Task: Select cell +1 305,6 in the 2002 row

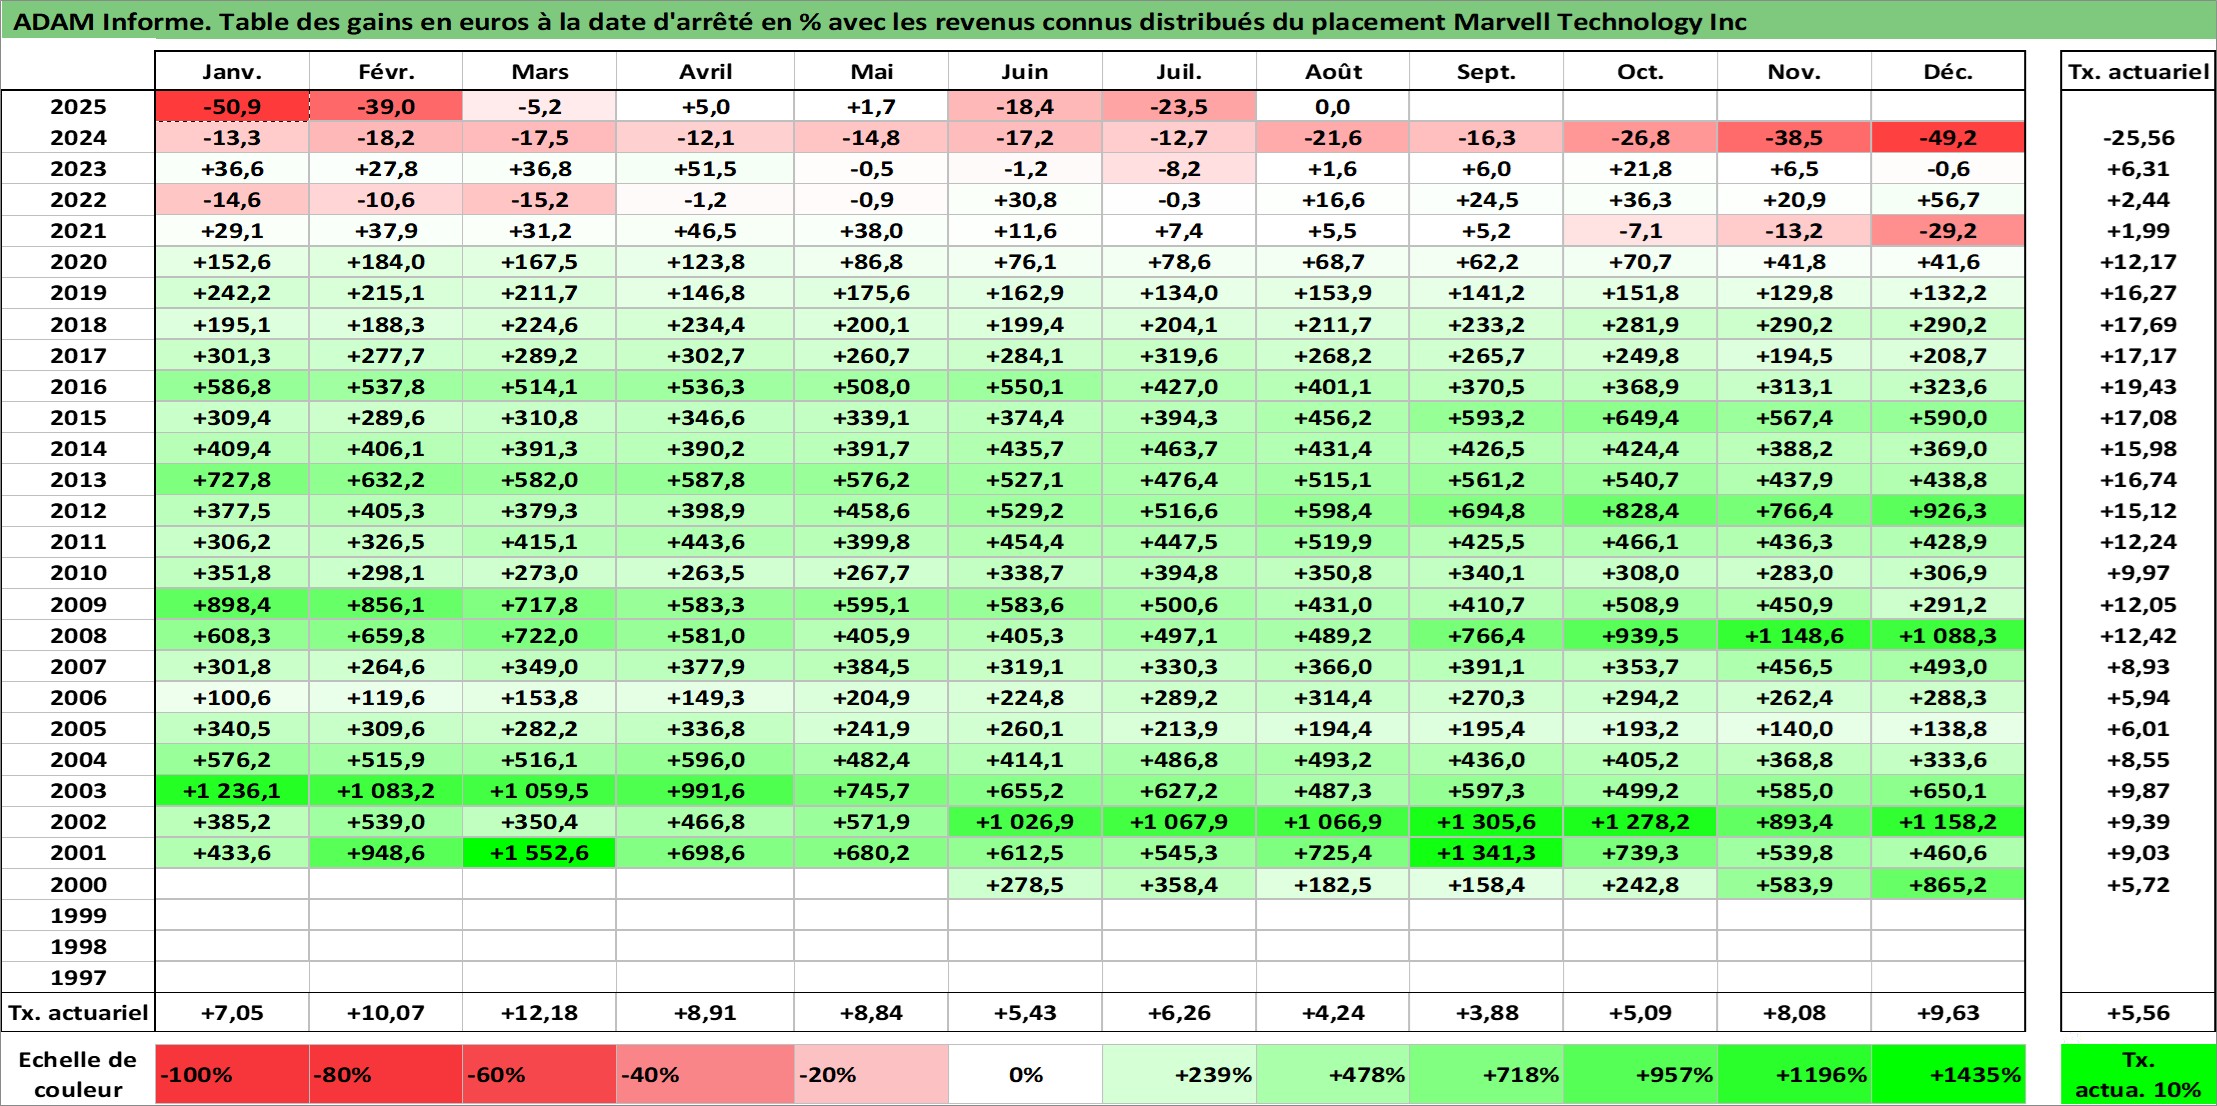Action: point(1486,822)
